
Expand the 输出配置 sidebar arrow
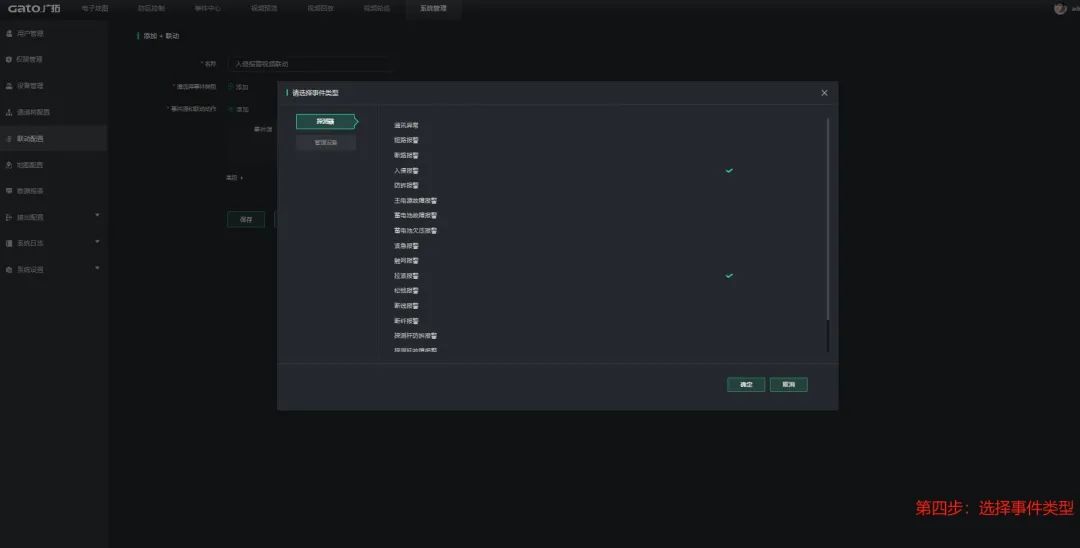(97, 215)
